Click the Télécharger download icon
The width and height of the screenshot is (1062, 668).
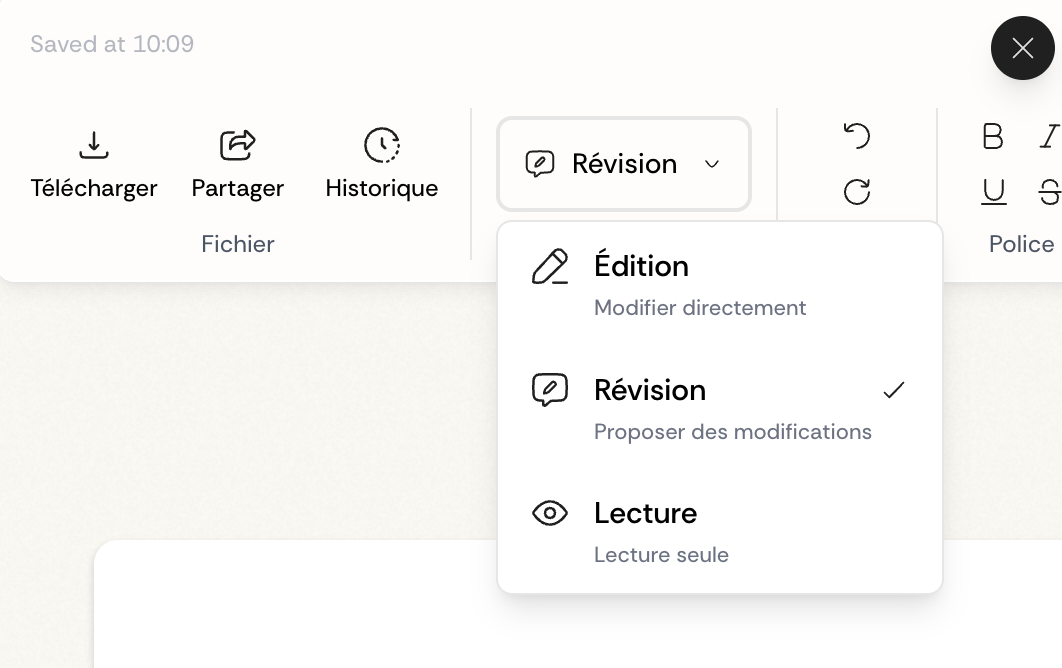94,146
